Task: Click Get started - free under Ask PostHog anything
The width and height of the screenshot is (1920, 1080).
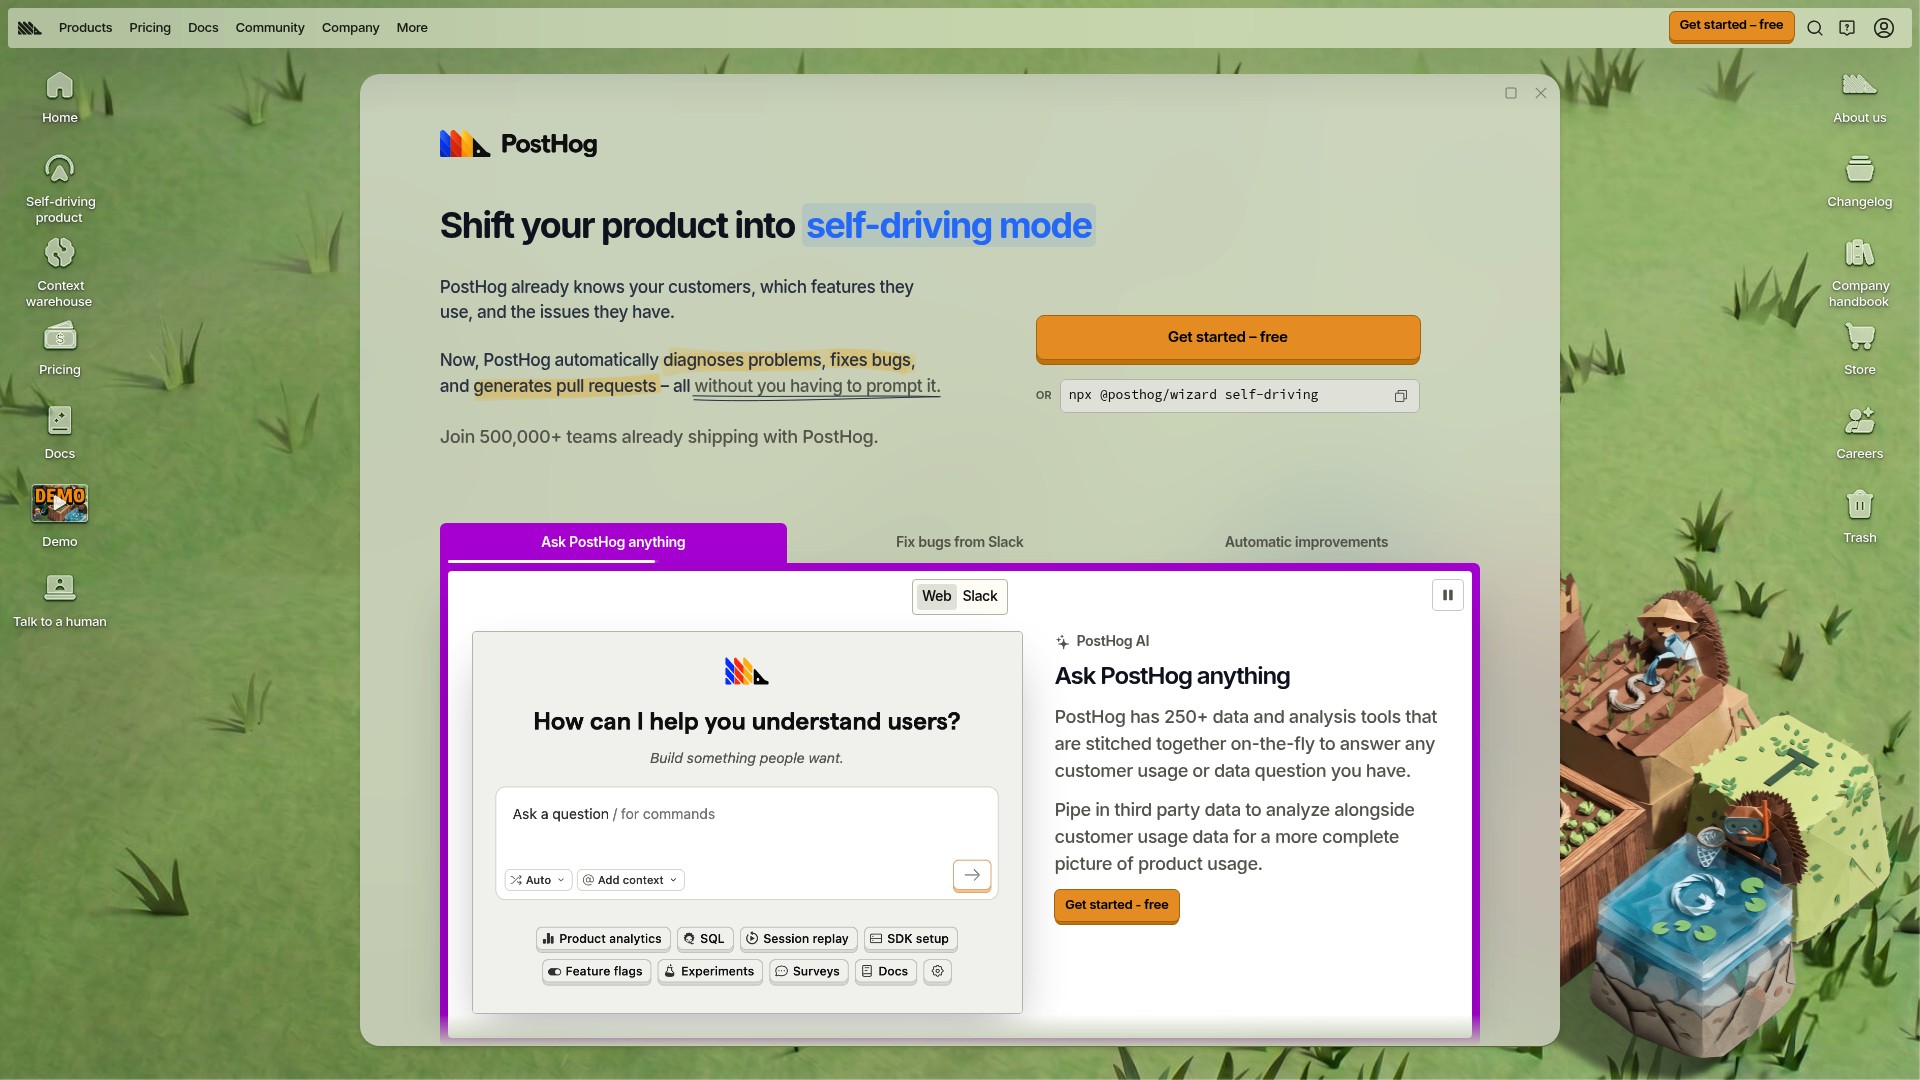Action: pyautogui.click(x=1117, y=905)
